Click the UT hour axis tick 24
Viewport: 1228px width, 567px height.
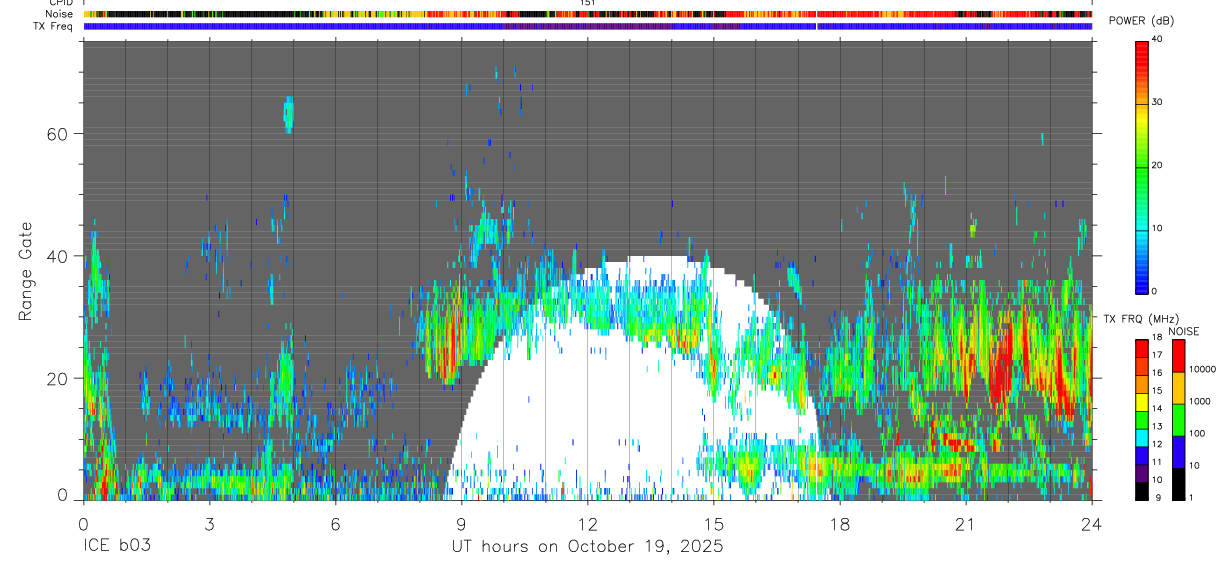tap(1092, 523)
